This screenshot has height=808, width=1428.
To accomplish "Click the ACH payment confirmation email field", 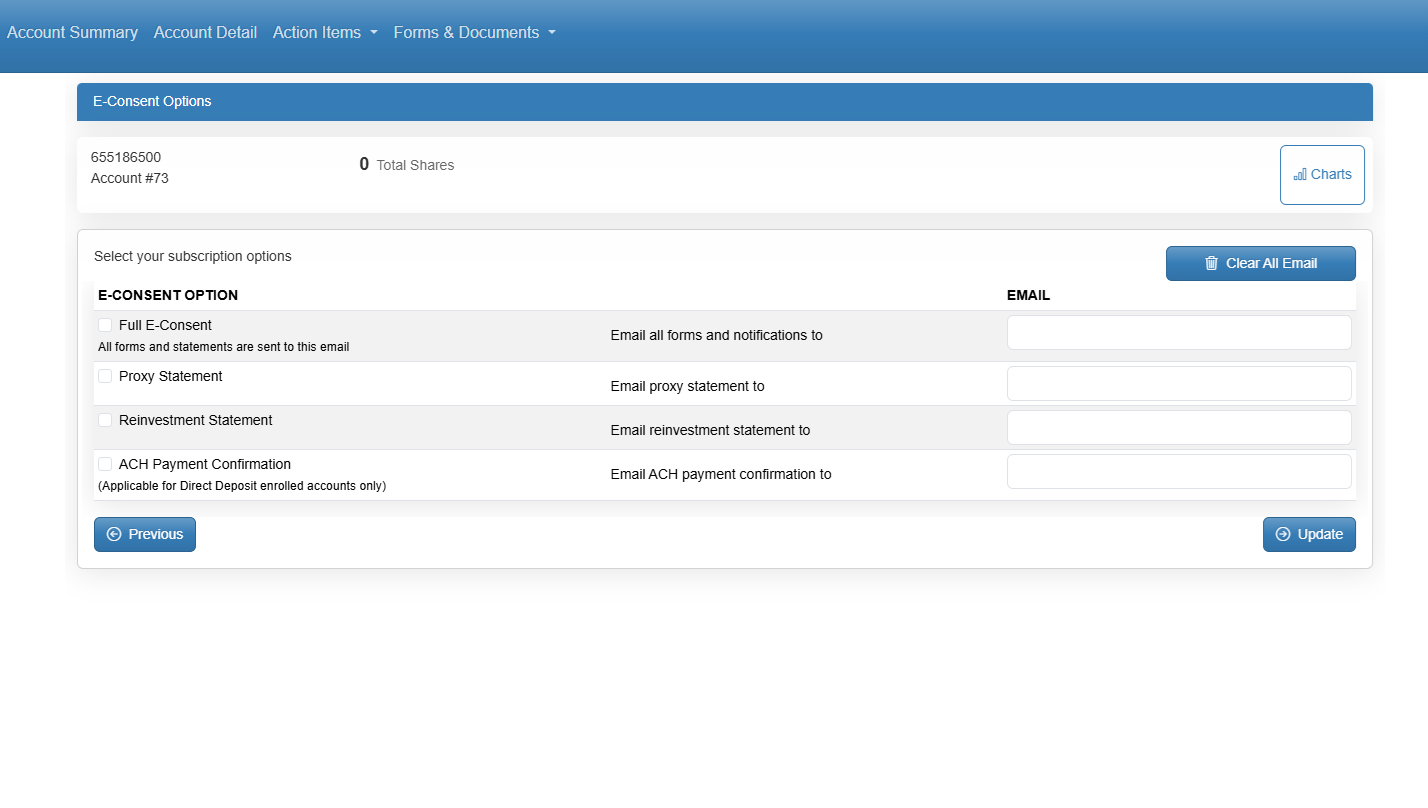I will coord(1178,472).
